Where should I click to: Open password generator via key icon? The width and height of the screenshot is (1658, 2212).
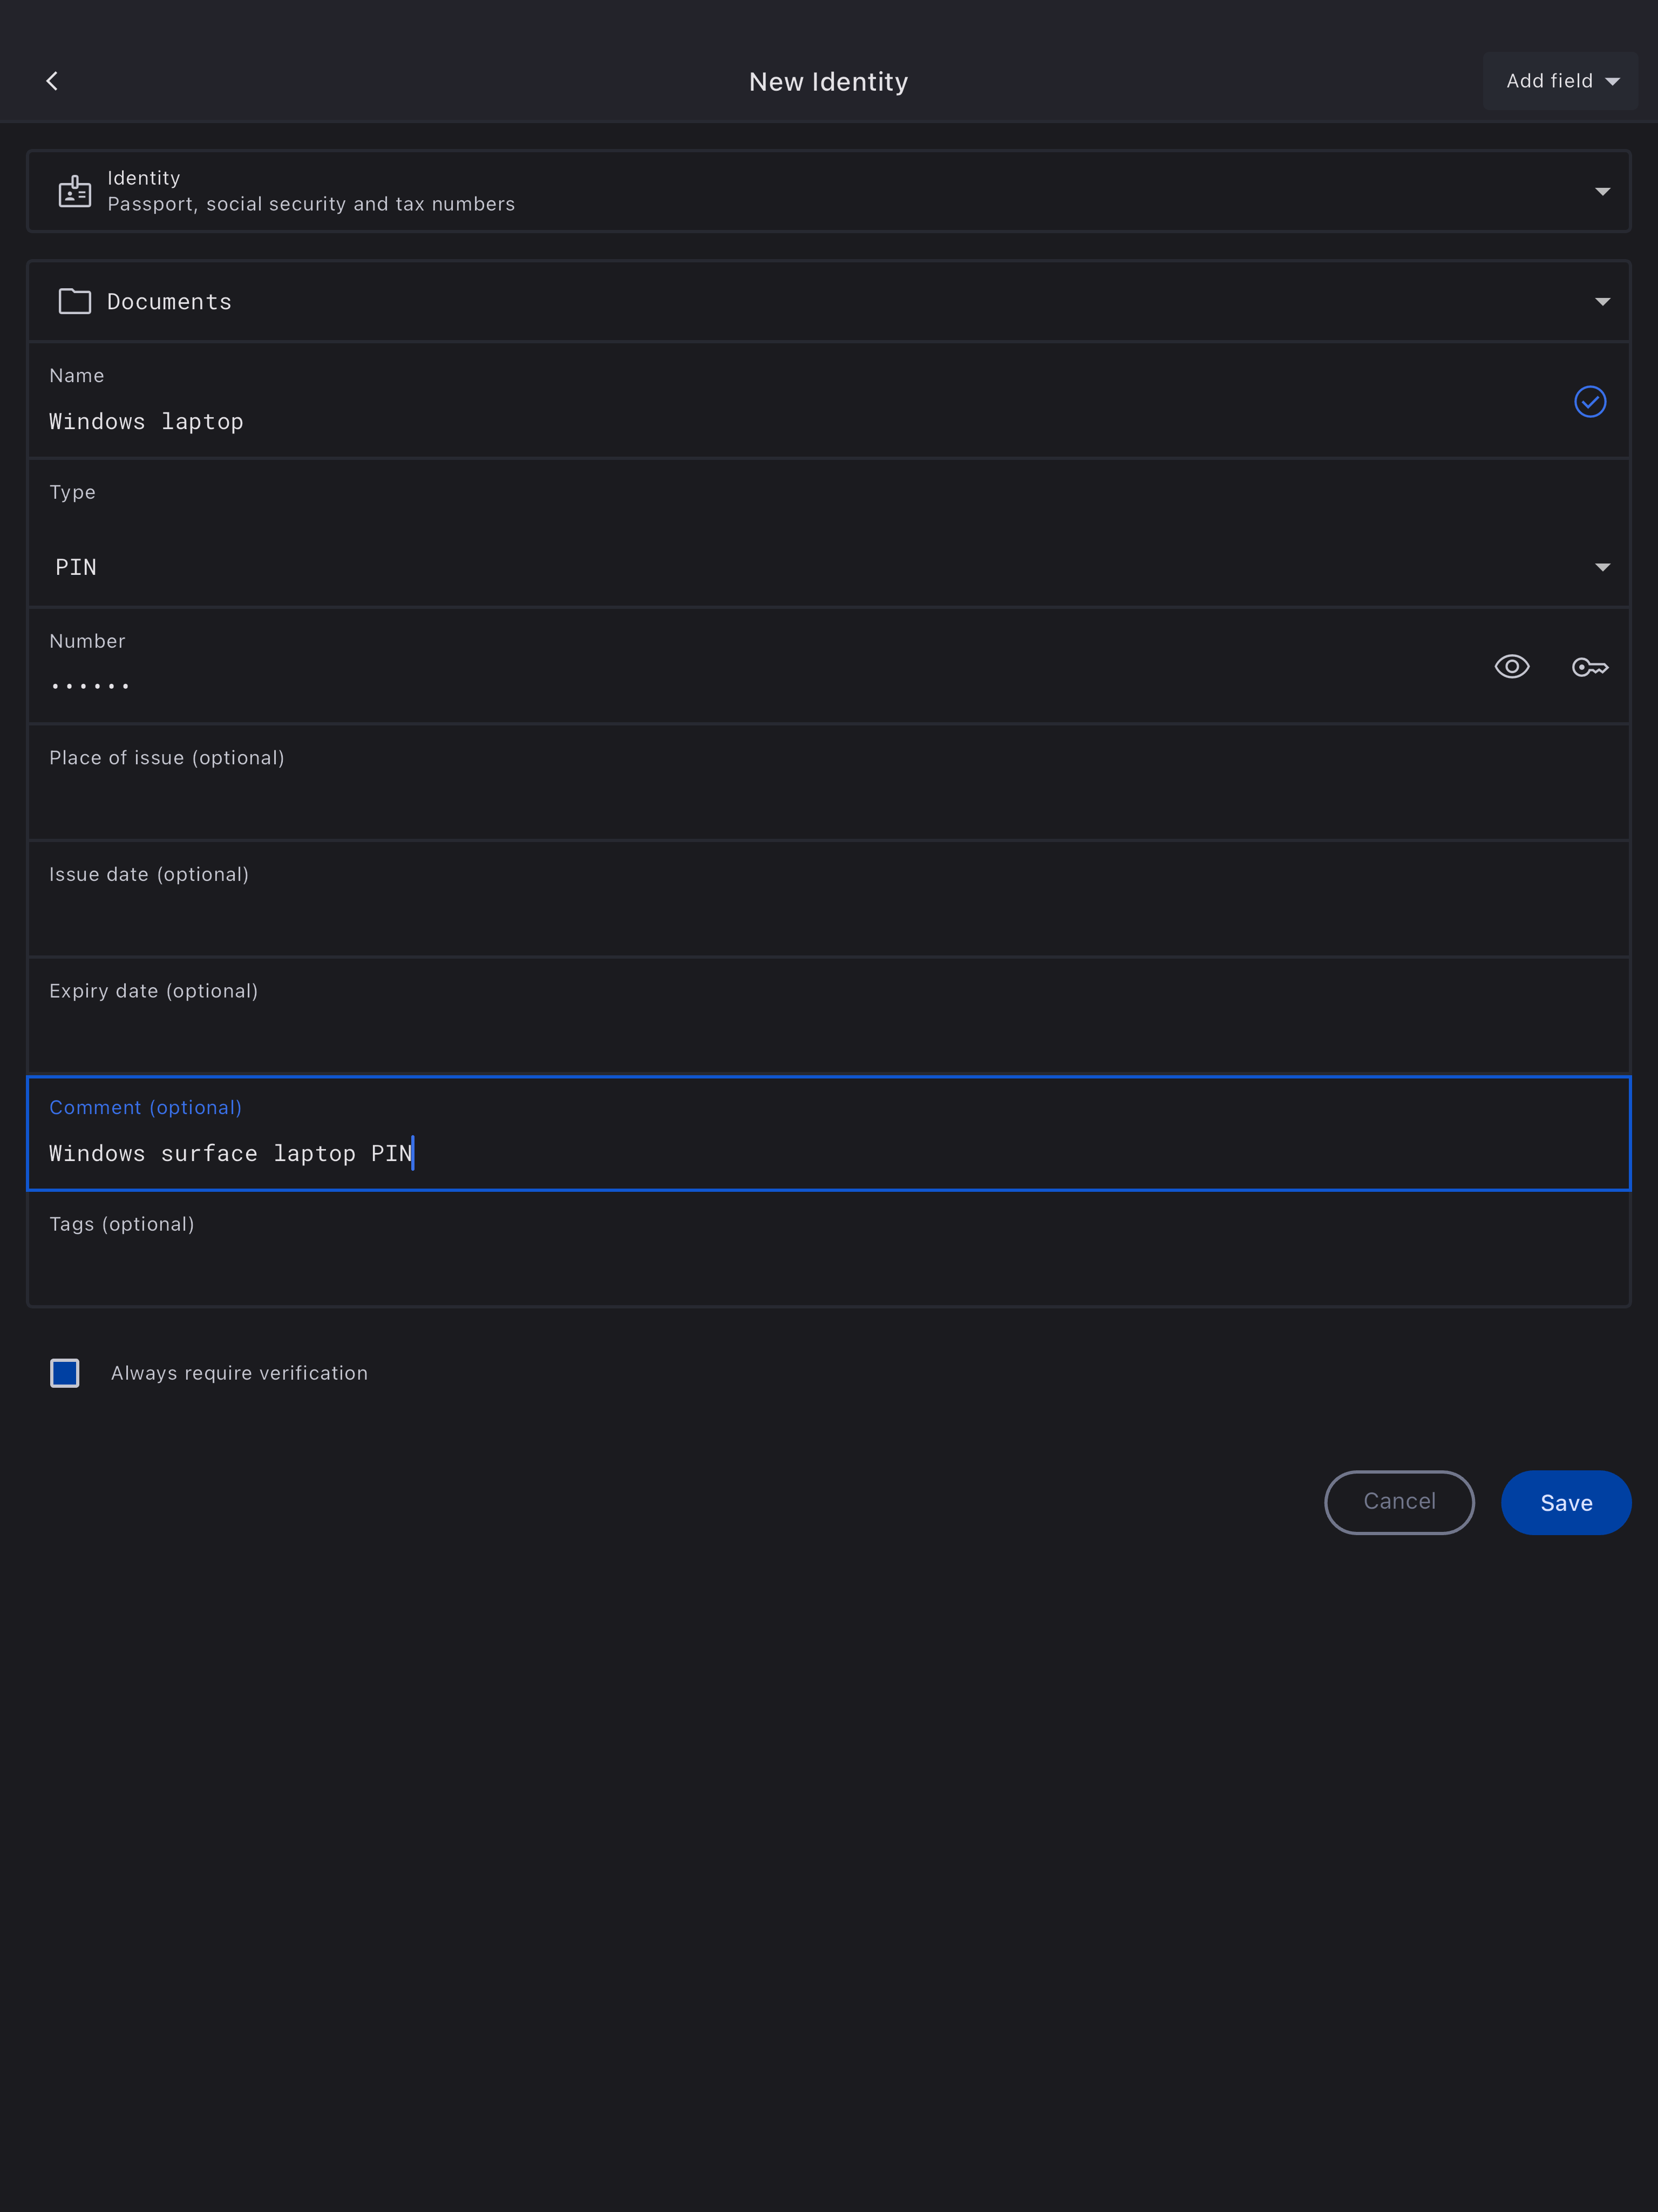[x=1589, y=667]
